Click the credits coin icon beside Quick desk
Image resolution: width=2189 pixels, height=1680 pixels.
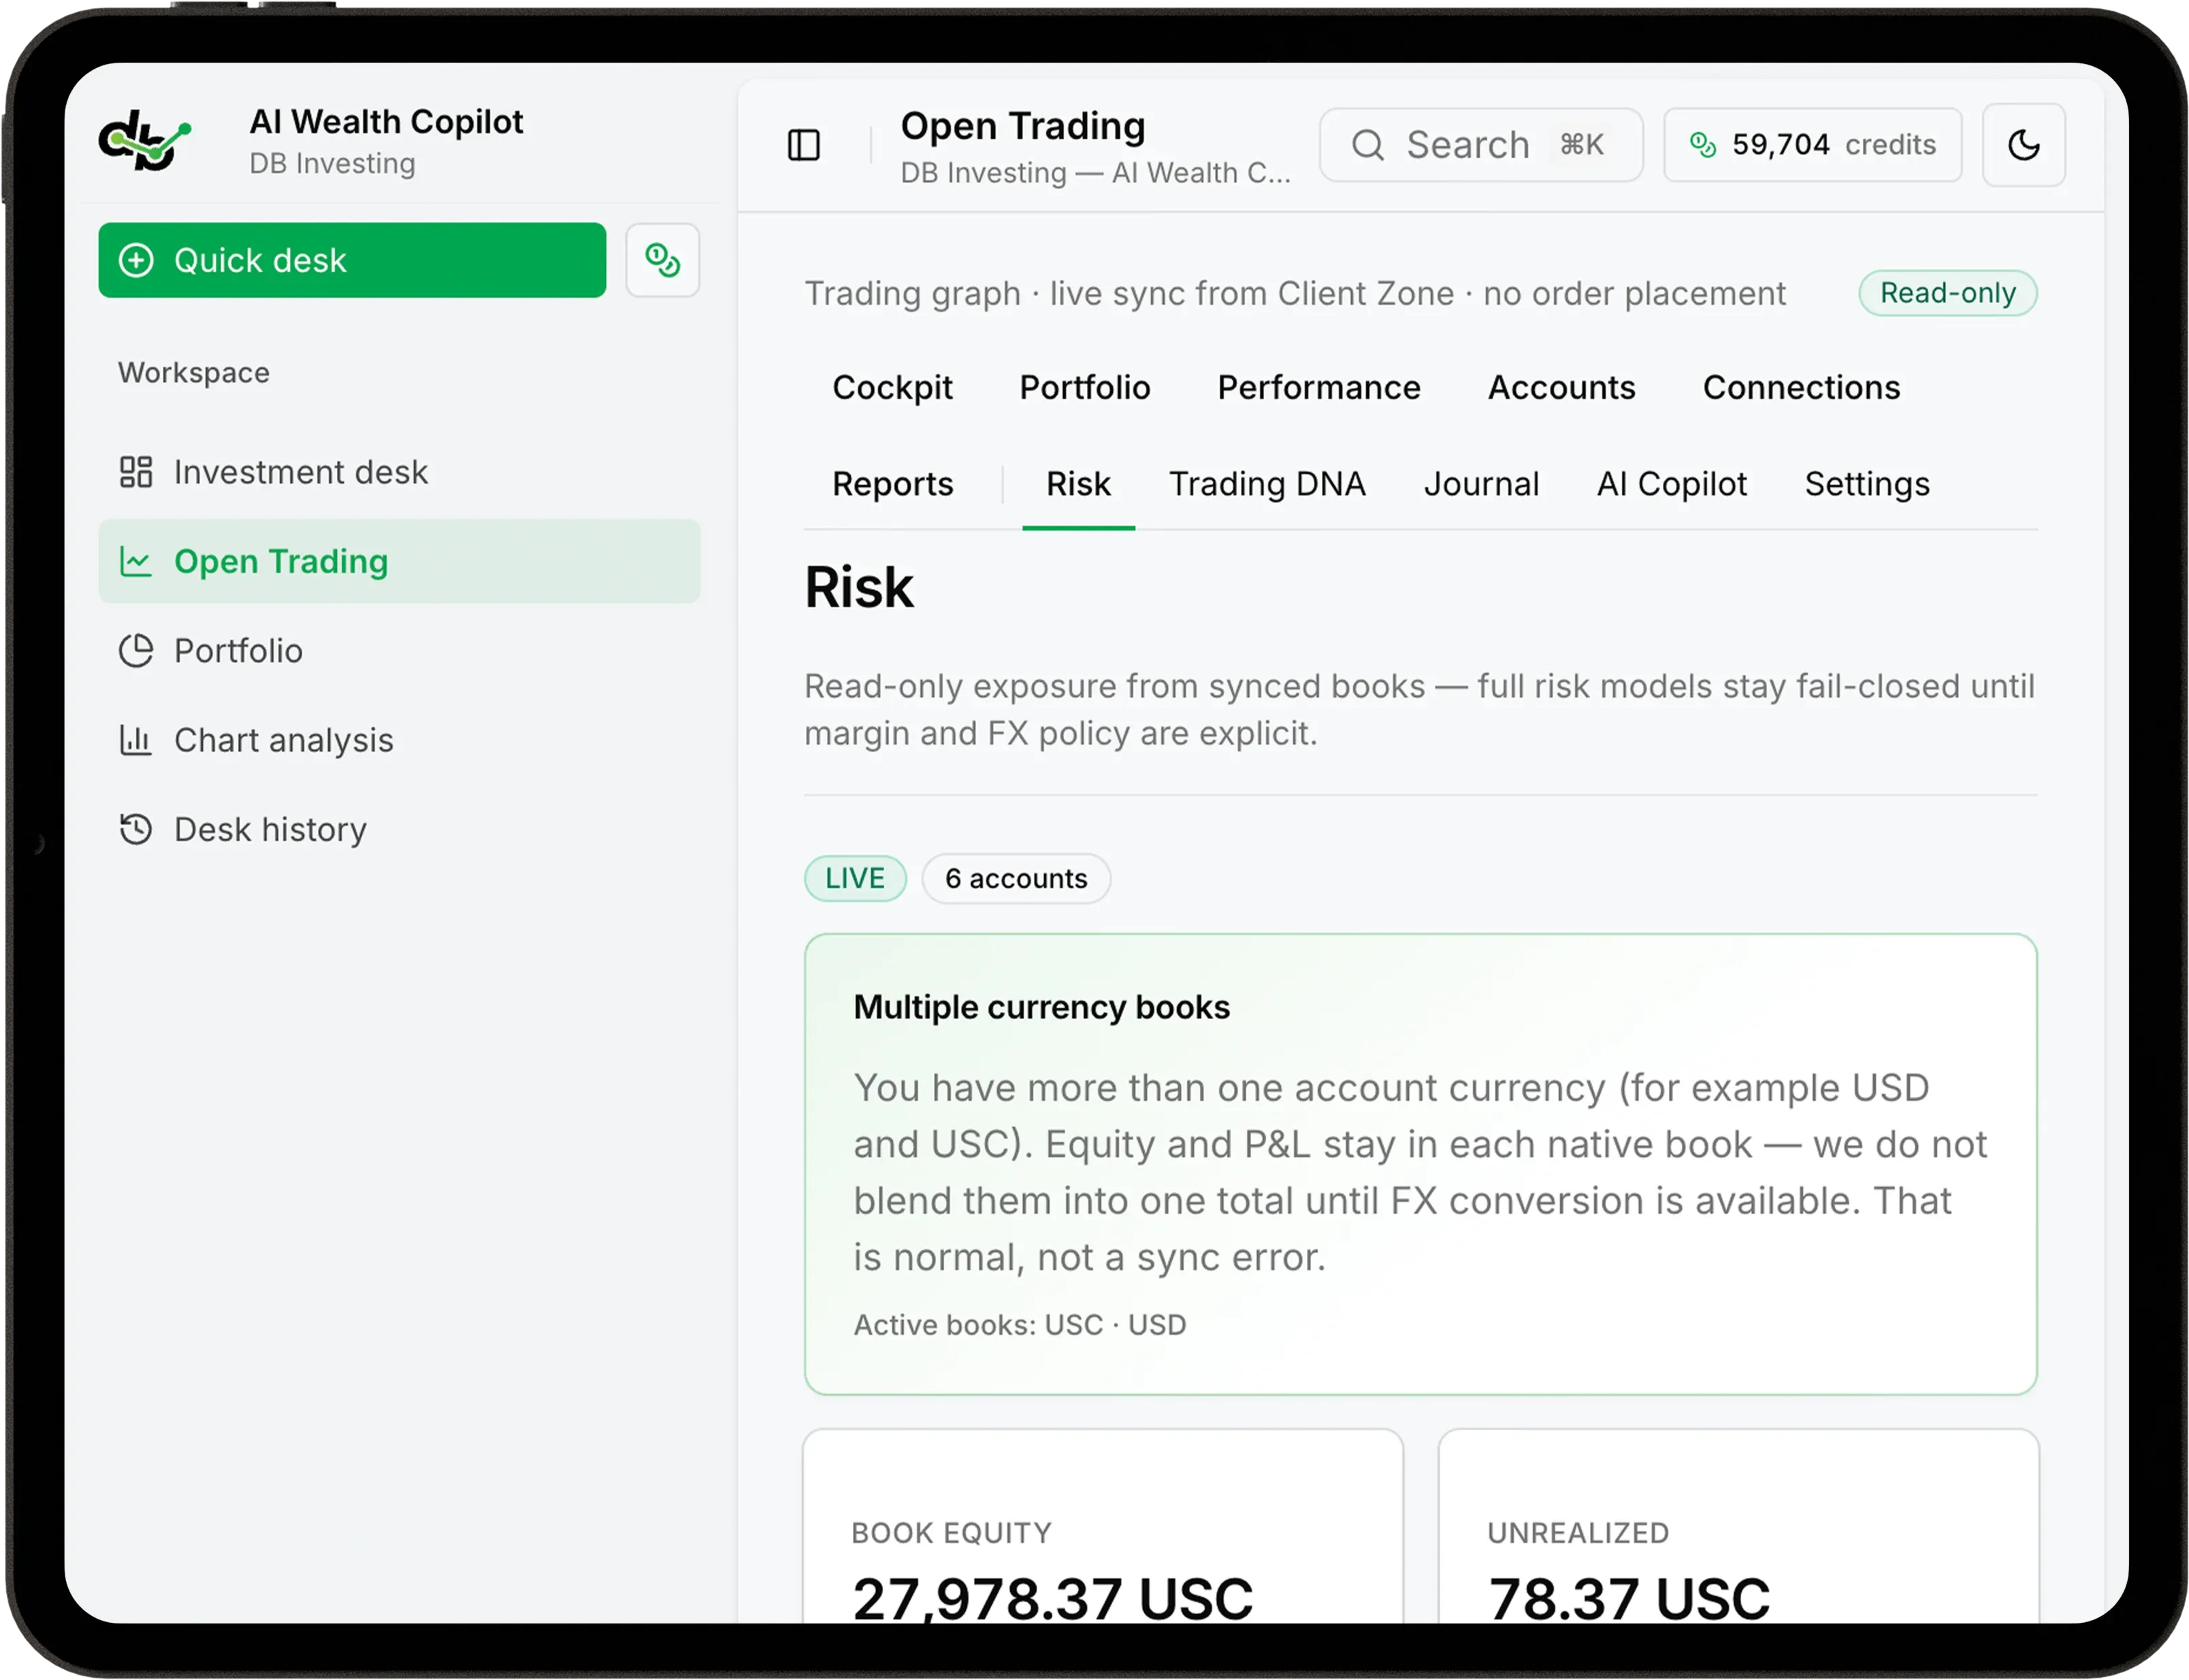click(662, 260)
